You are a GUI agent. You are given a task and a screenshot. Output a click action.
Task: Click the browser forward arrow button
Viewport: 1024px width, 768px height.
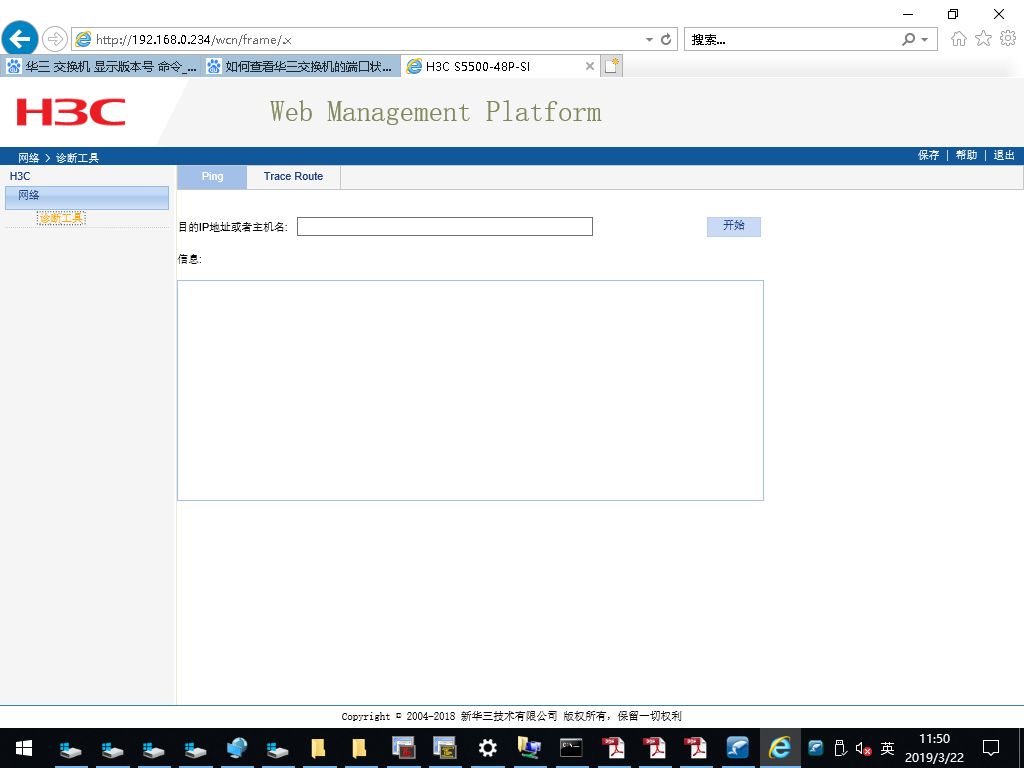[x=55, y=39]
